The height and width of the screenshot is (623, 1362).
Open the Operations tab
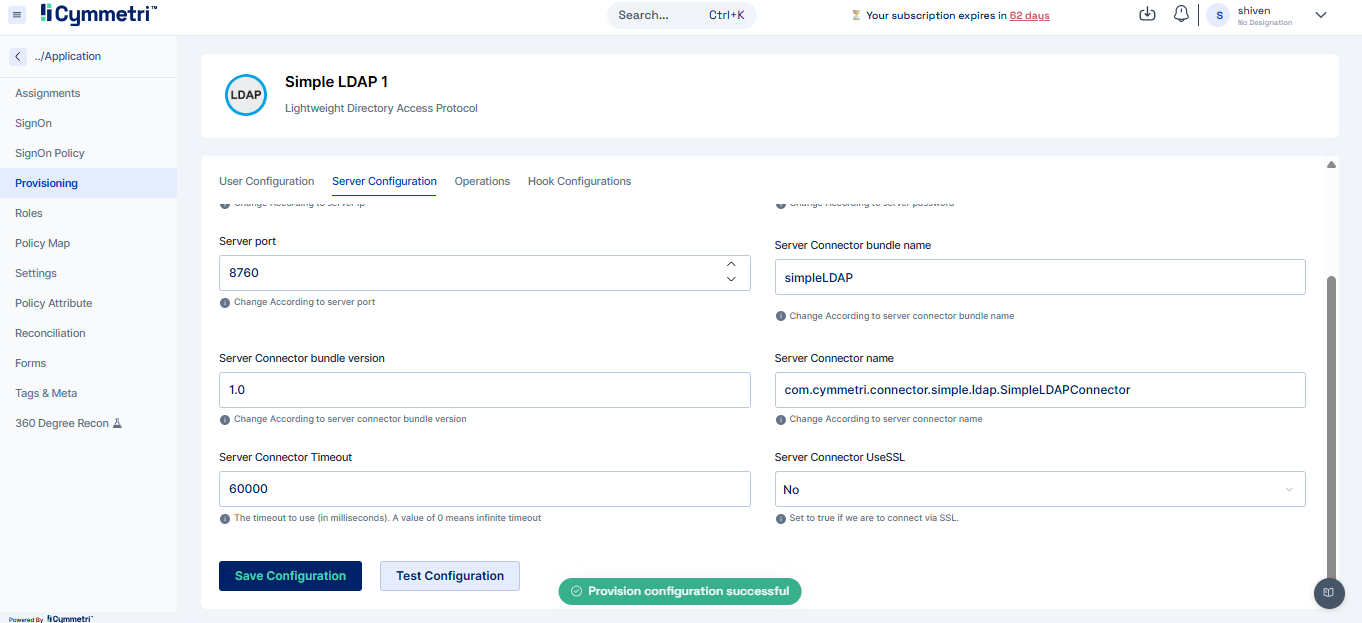482,181
